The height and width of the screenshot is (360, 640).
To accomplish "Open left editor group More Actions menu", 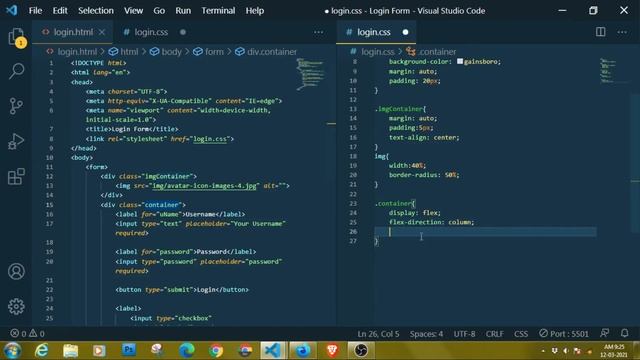I will (x=319, y=32).
